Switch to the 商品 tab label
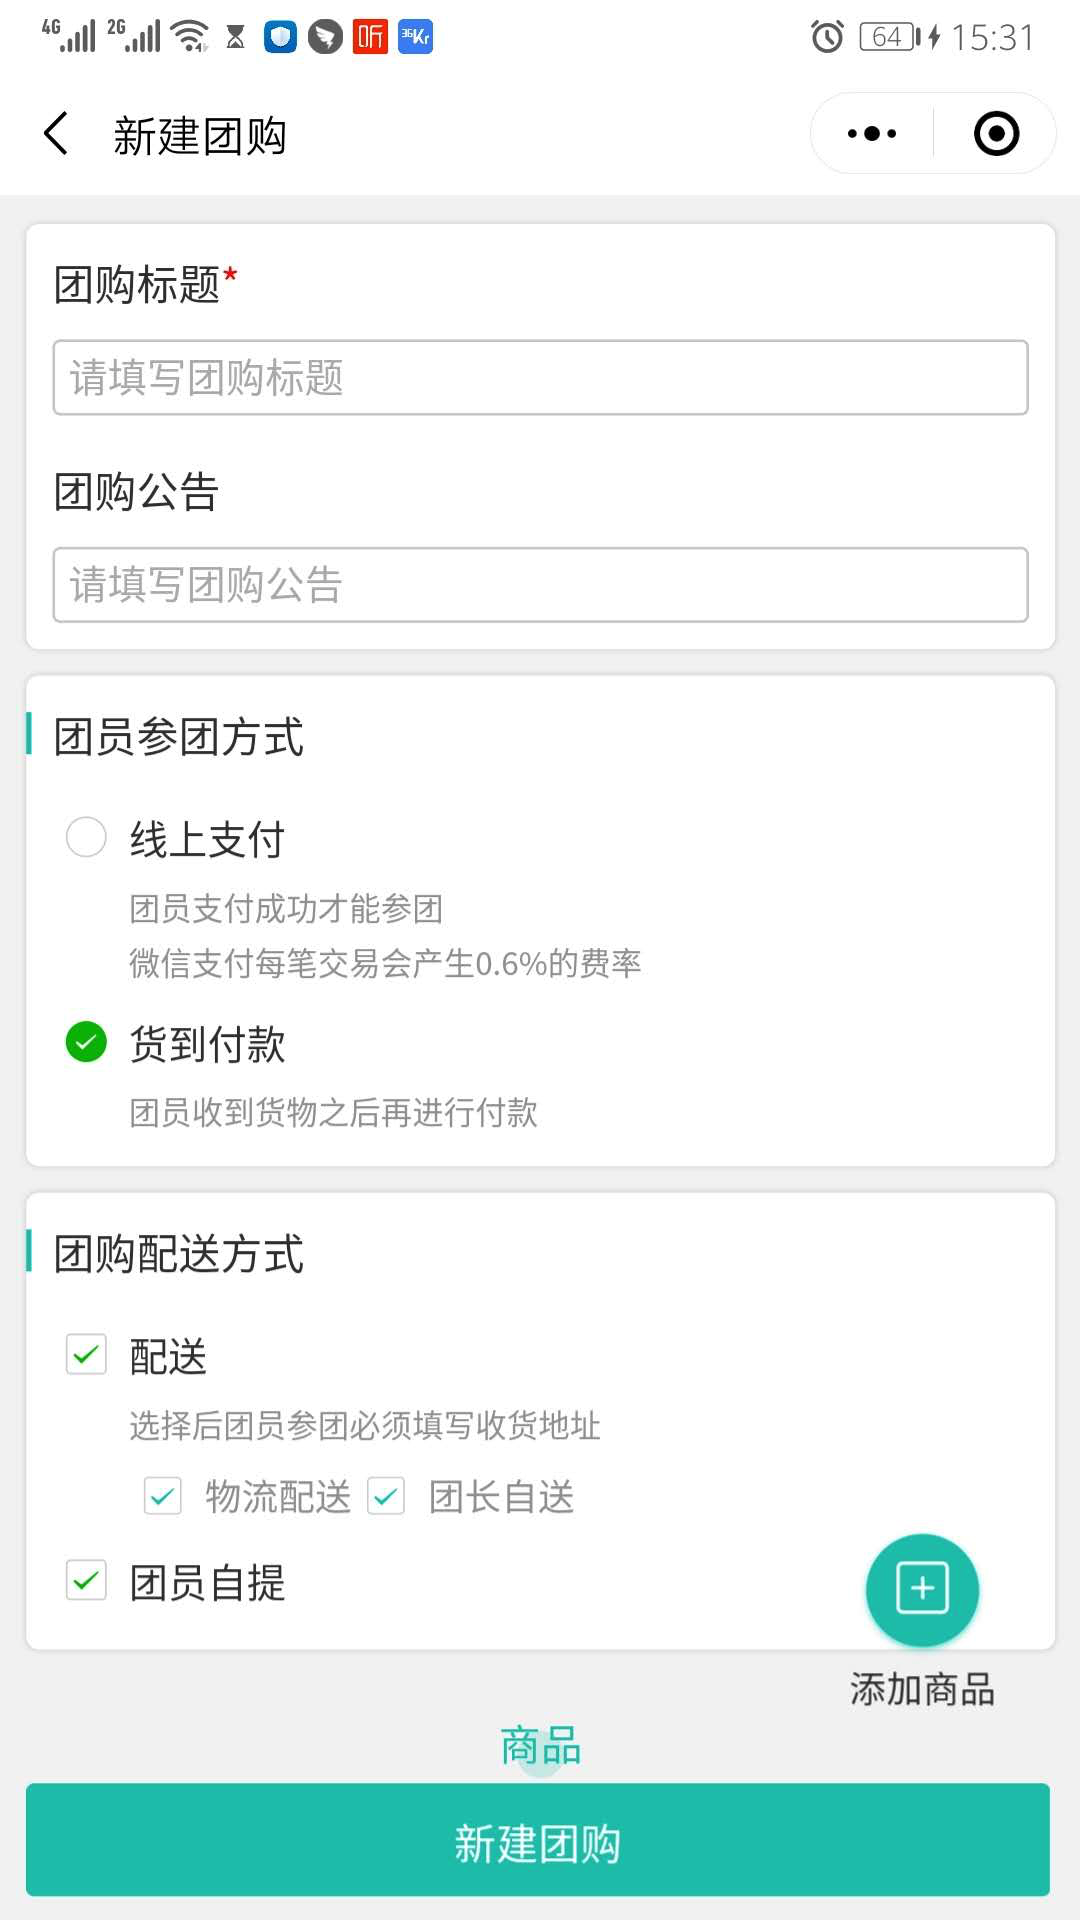1080x1920 pixels. coord(540,1746)
